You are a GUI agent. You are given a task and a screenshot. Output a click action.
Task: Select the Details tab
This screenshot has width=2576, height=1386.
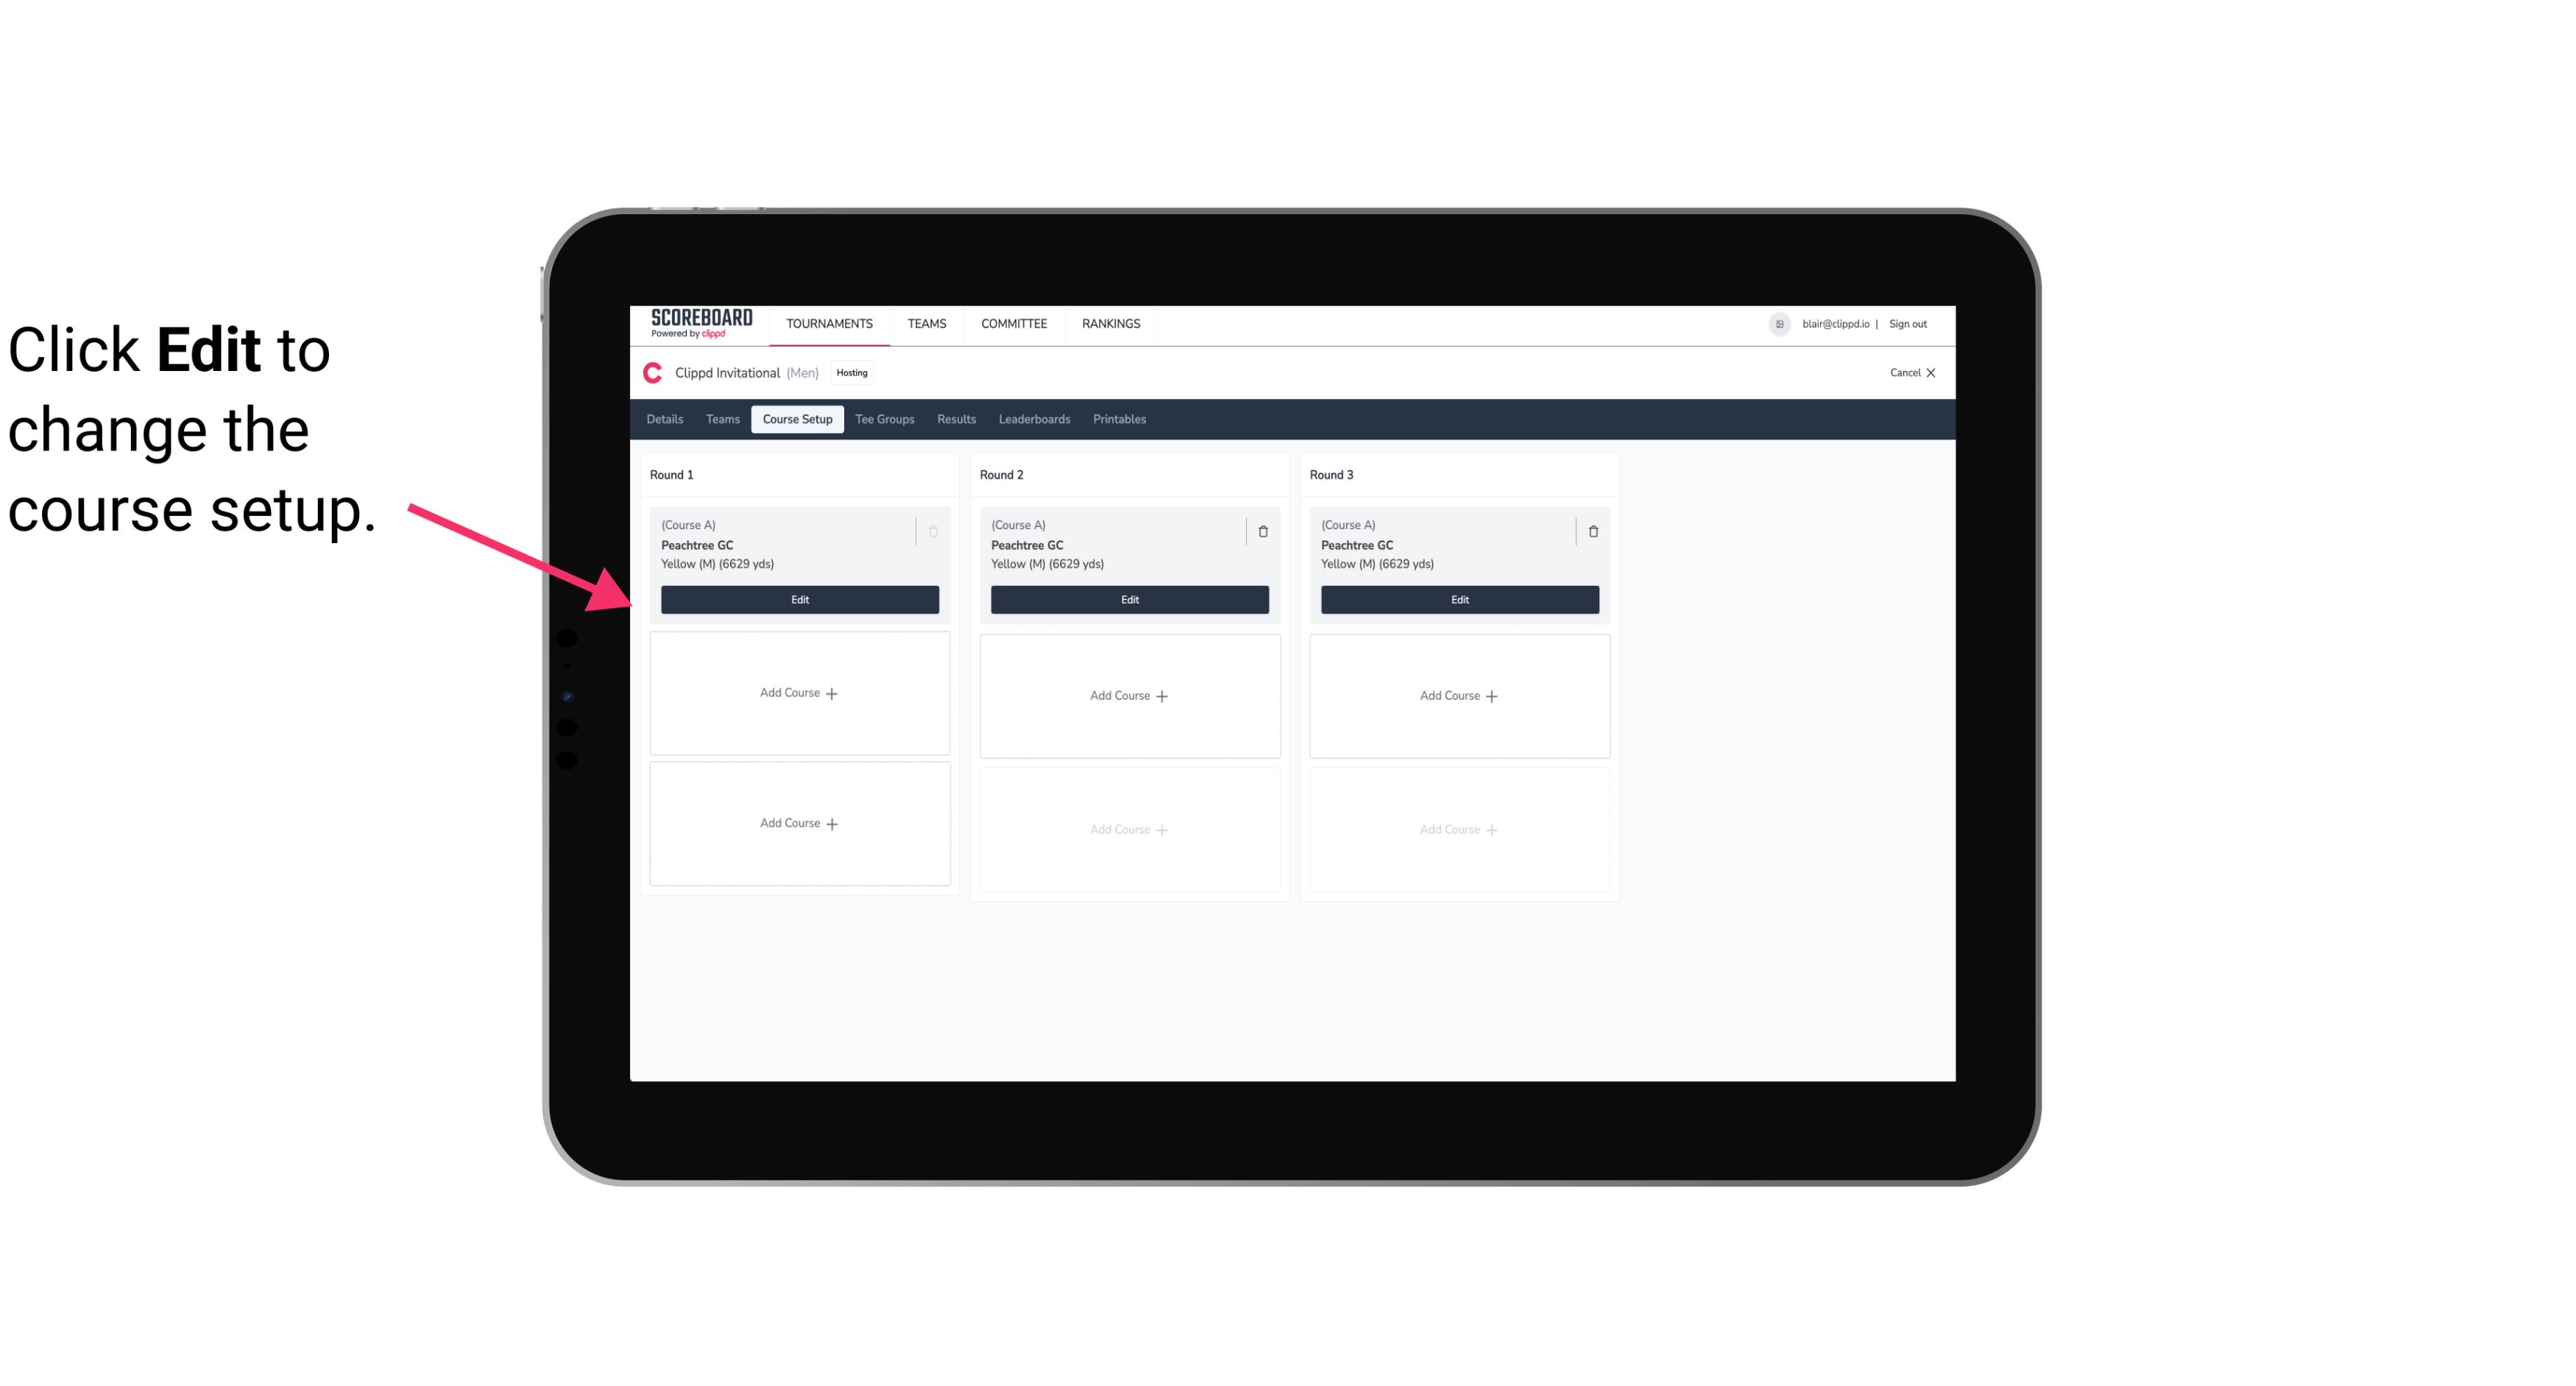667,420
